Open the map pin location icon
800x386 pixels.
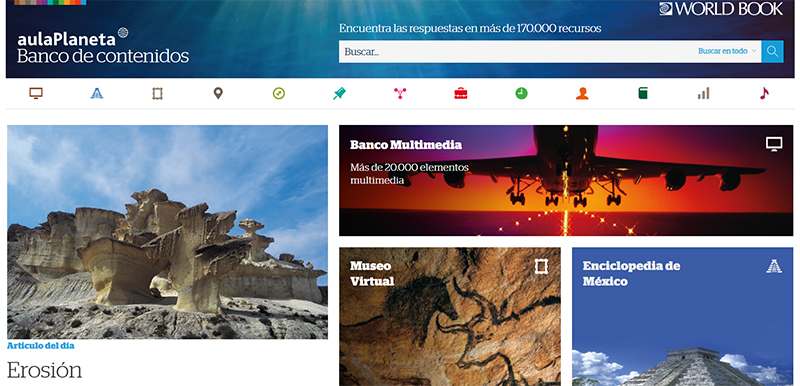(x=218, y=93)
